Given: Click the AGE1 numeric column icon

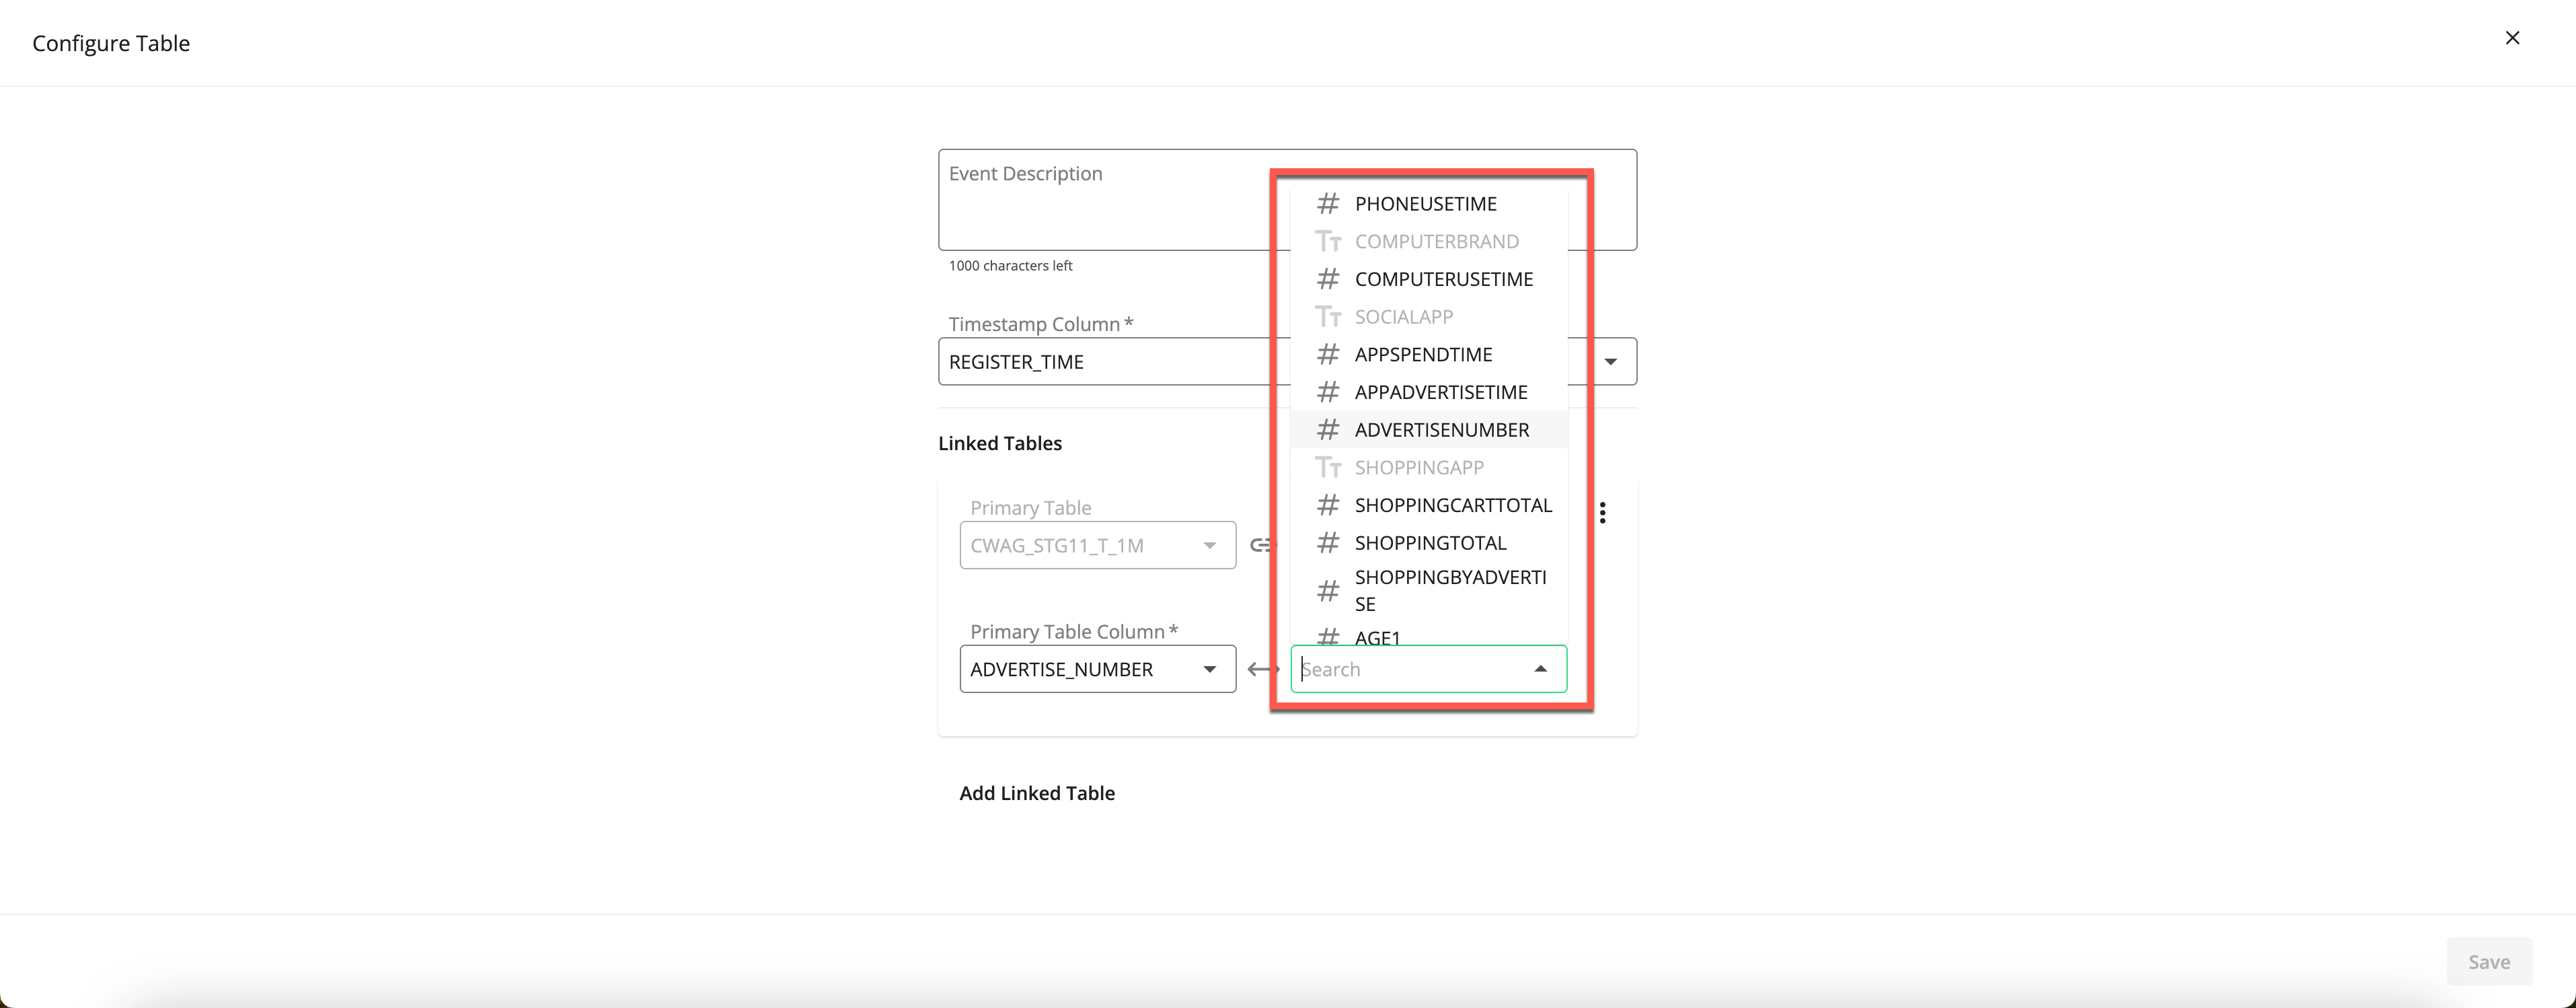Looking at the screenshot, I should tap(1329, 637).
